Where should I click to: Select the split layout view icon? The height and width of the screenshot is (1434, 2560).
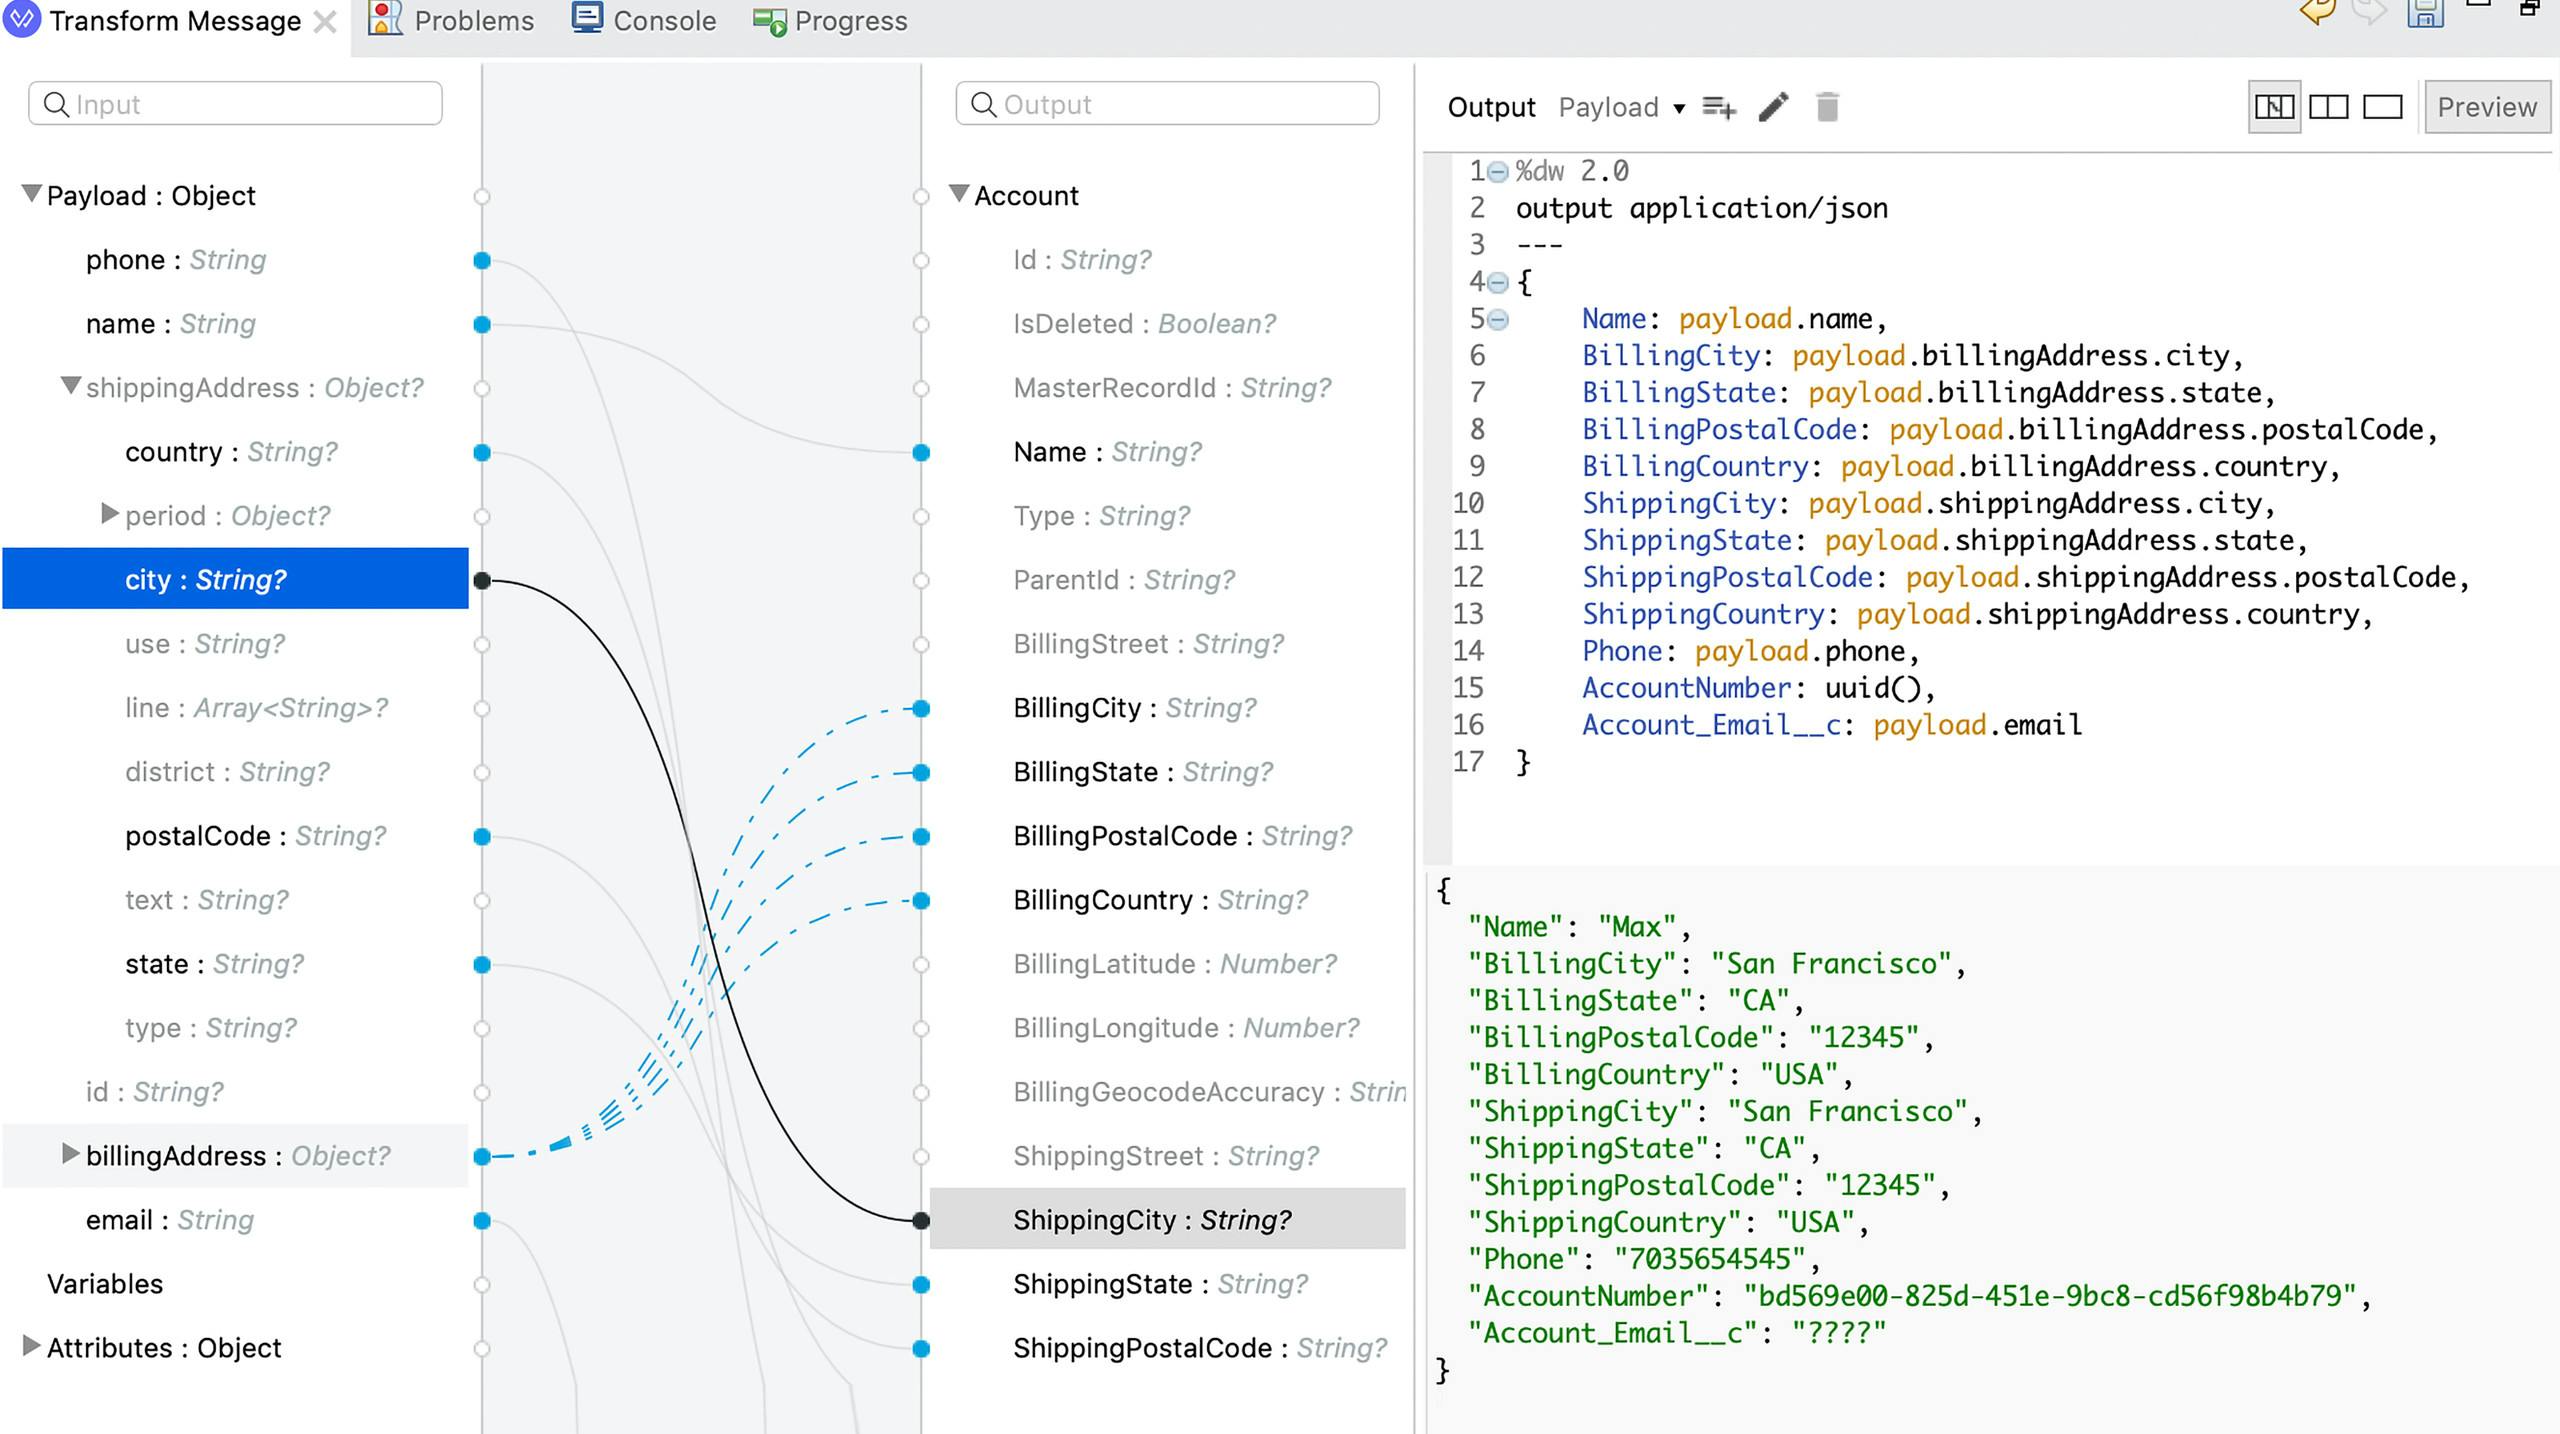2328,107
